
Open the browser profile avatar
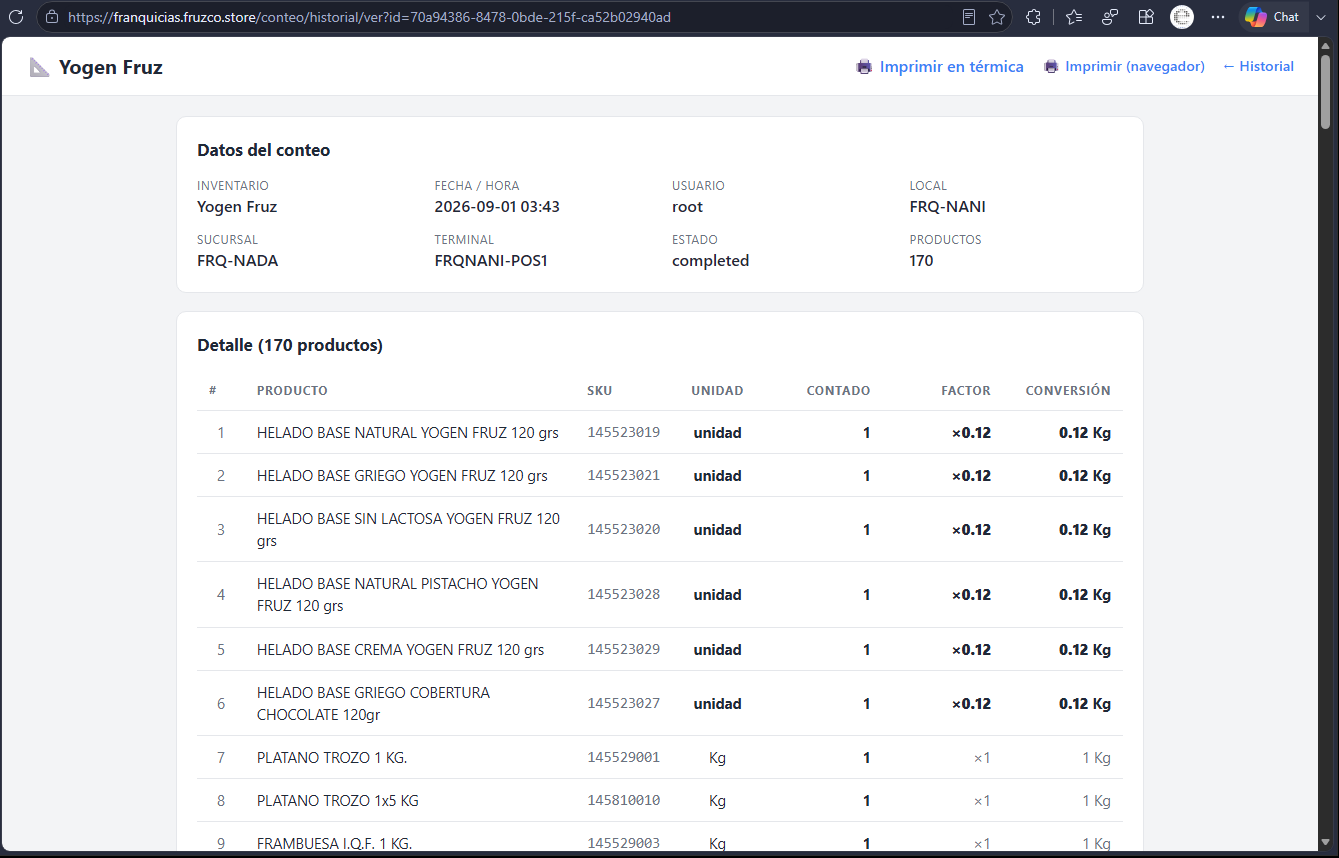tap(1182, 17)
